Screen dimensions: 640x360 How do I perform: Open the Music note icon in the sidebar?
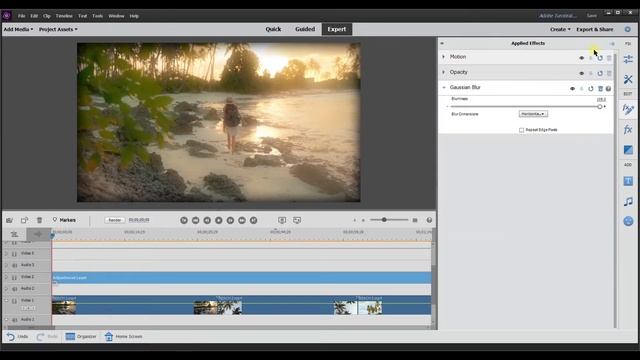(x=628, y=201)
